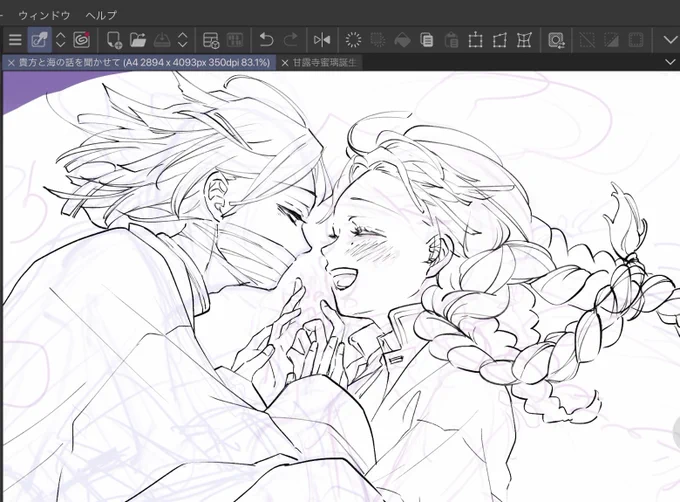Launch Clip Studio via the spiral icon
This screenshot has width=680, height=502.
[x=82, y=40]
